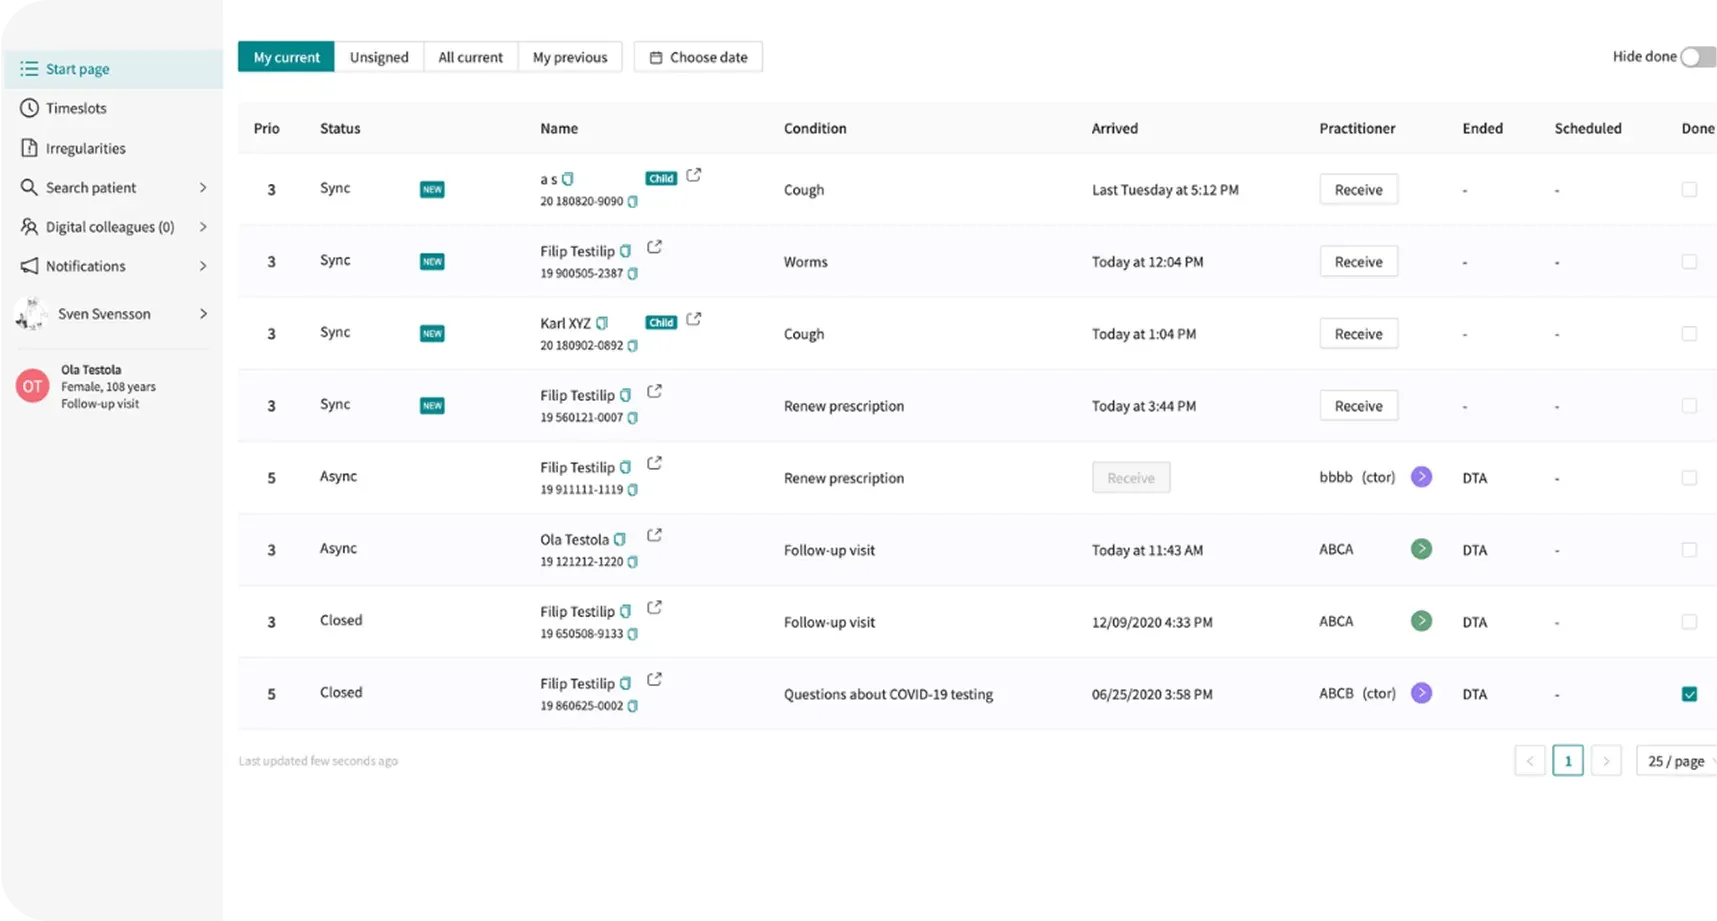
Task: Copy name icon next to Ola Testola
Action: tap(620, 540)
